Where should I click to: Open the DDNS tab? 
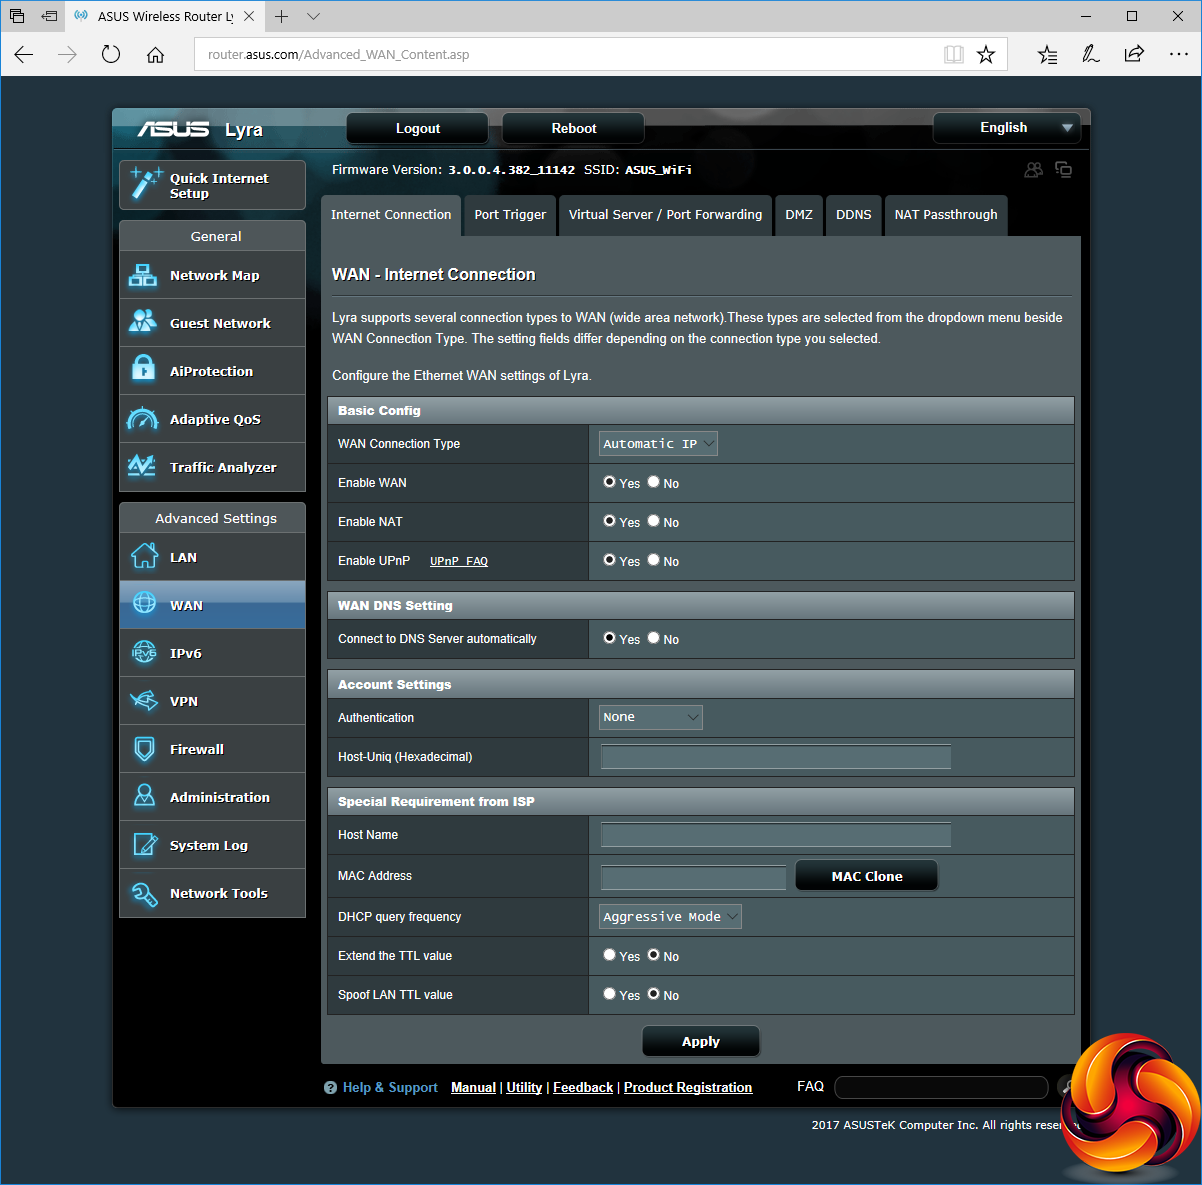(x=853, y=215)
